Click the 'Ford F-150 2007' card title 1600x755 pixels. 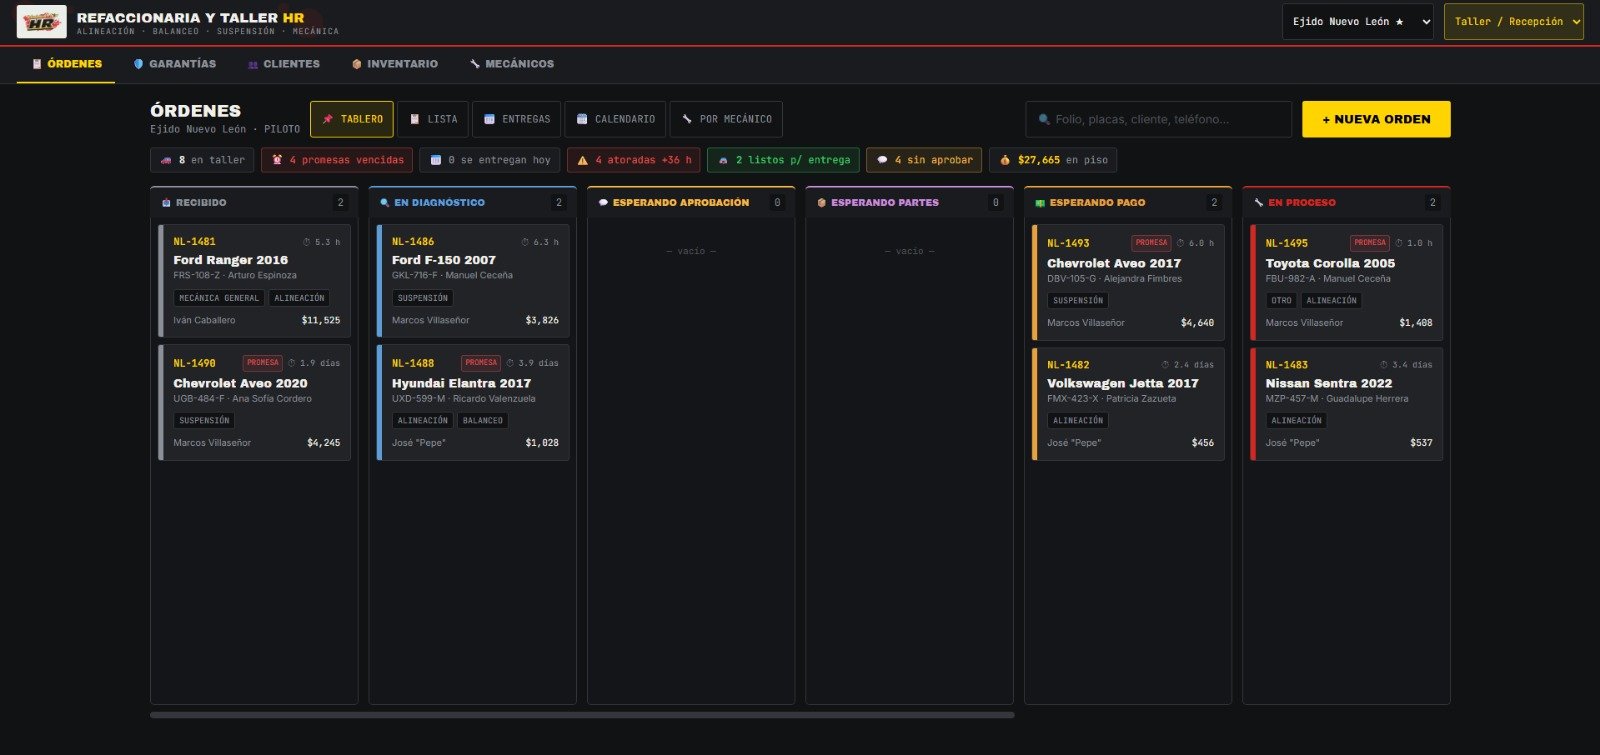pos(444,260)
